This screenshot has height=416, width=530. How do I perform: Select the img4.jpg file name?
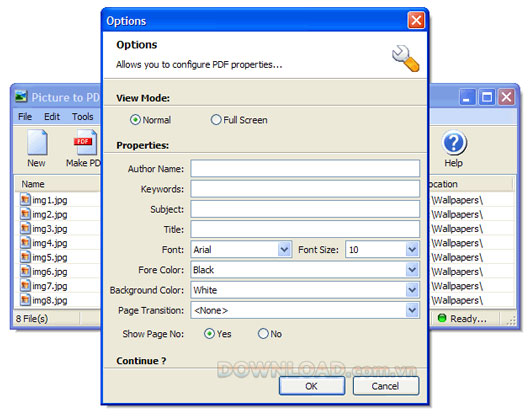(50, 243)
